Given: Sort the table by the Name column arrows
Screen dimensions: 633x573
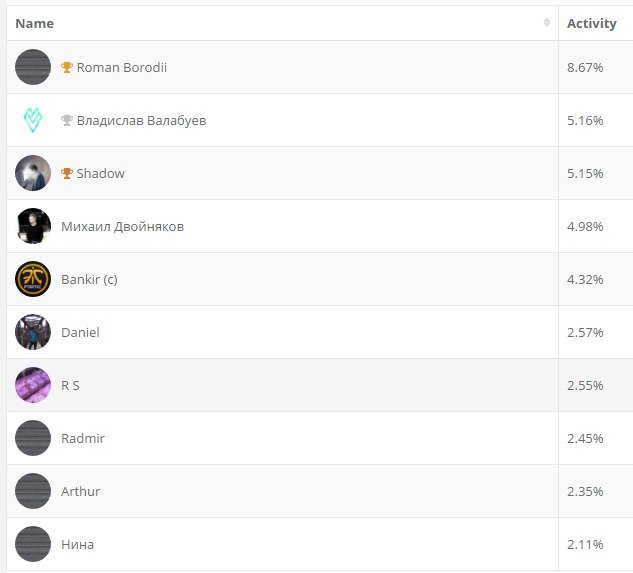Looking at the screenshot, I should [547, 23].
